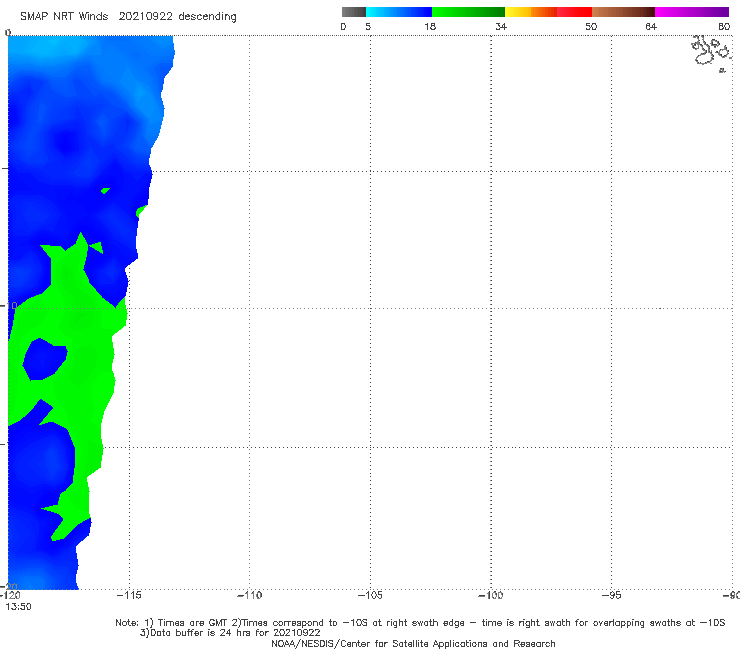Image resolution: width=740 pixels, height=650 pixels.
Task: Click the yellow-to-red segment of the color bar
Action: (548, 12)
